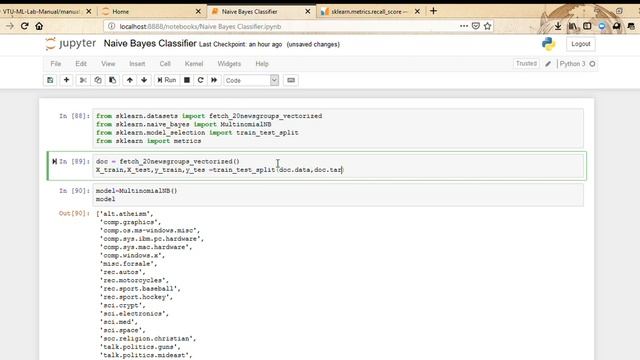Click the edit pencil icon

(x=548, y=64)
